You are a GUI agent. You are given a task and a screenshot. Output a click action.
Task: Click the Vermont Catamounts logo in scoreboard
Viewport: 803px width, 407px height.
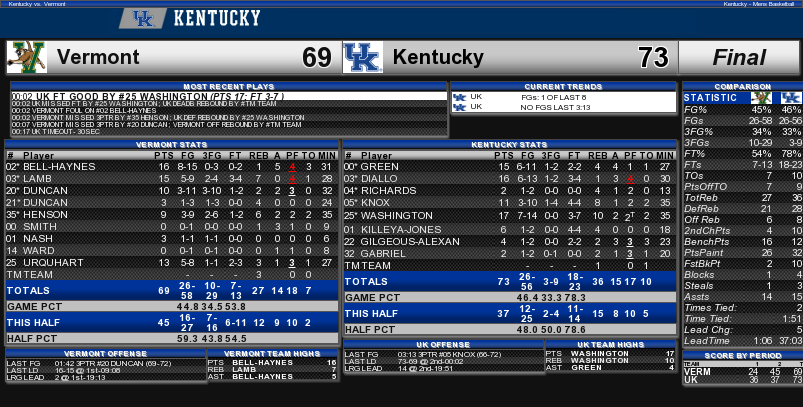coord(26,57)
